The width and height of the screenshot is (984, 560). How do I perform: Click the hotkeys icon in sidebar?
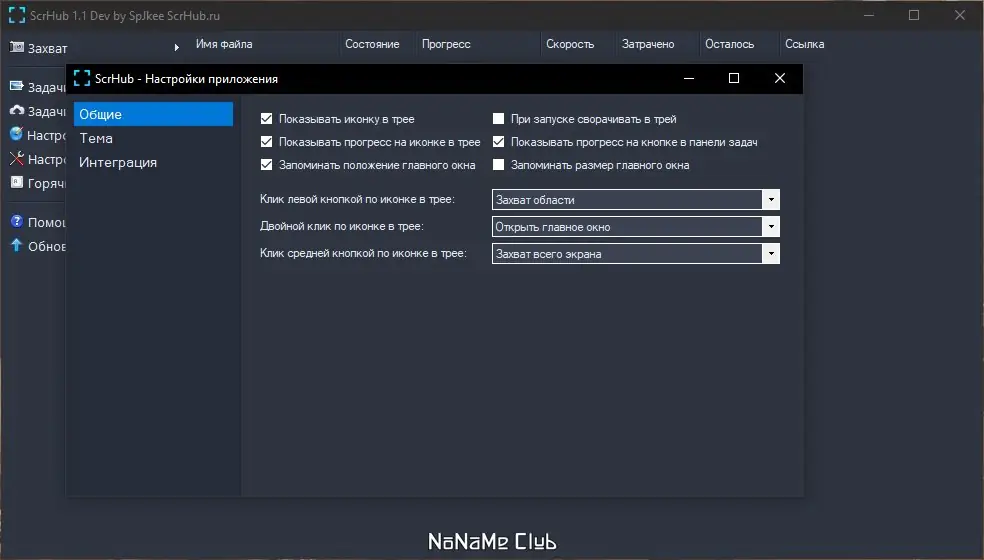17,183
